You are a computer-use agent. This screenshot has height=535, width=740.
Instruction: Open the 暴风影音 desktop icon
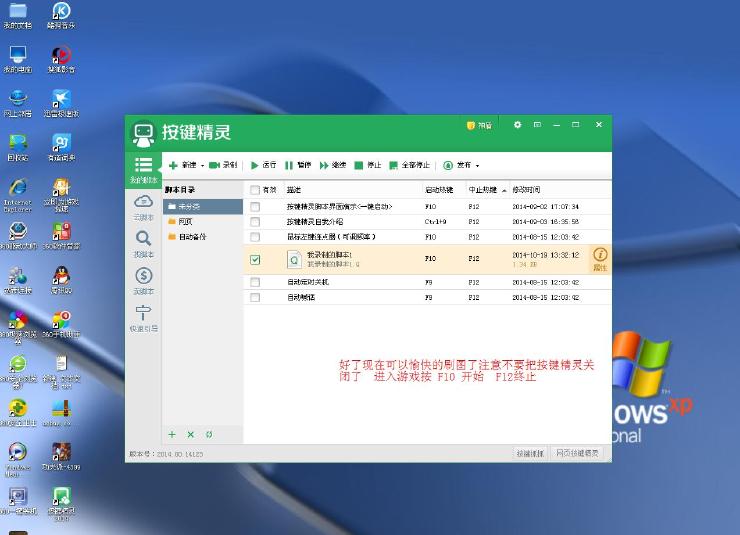(x=61, y=59)
